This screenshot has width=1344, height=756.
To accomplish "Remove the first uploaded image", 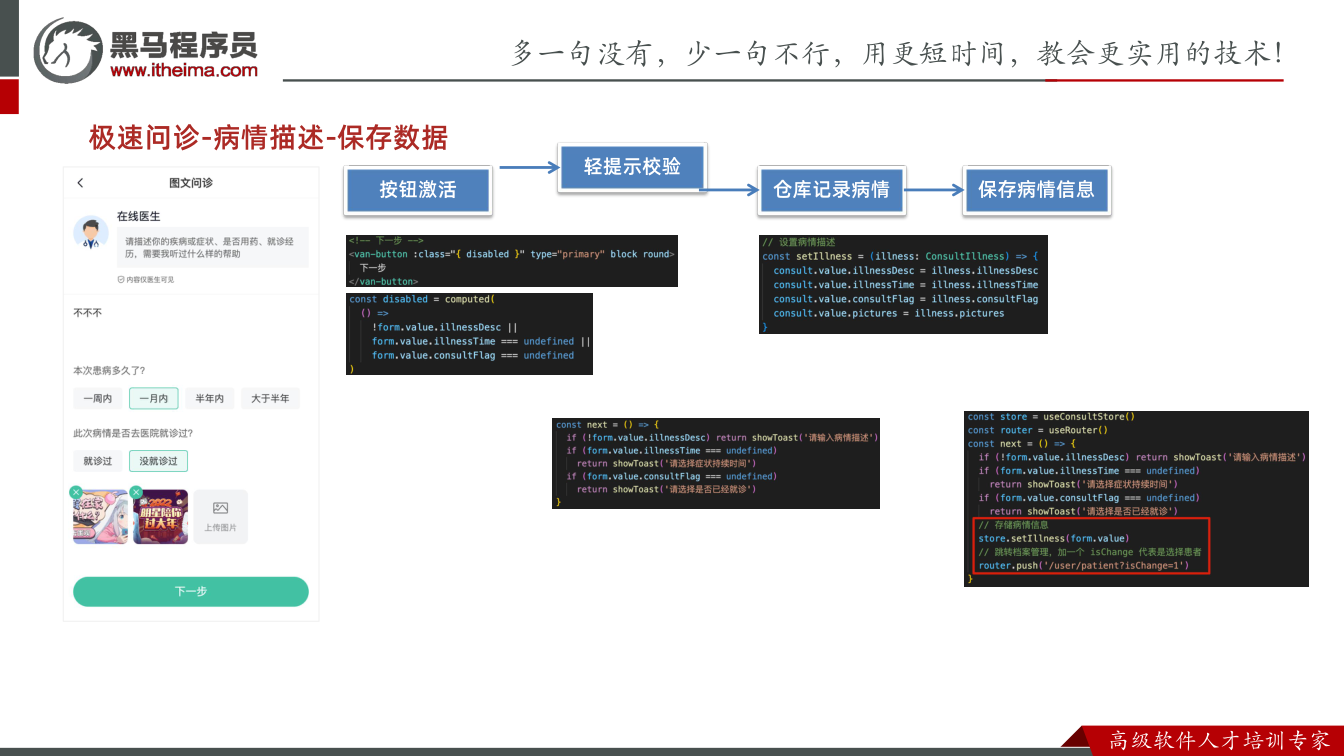I will (x=76, y=492).
